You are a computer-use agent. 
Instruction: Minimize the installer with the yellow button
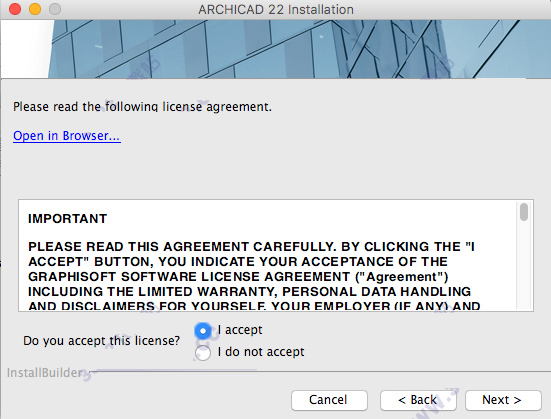(x=35, y=9)
